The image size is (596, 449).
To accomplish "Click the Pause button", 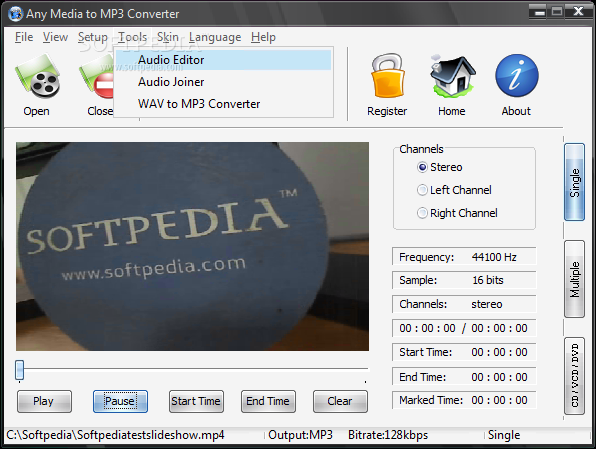I will 120,401.
